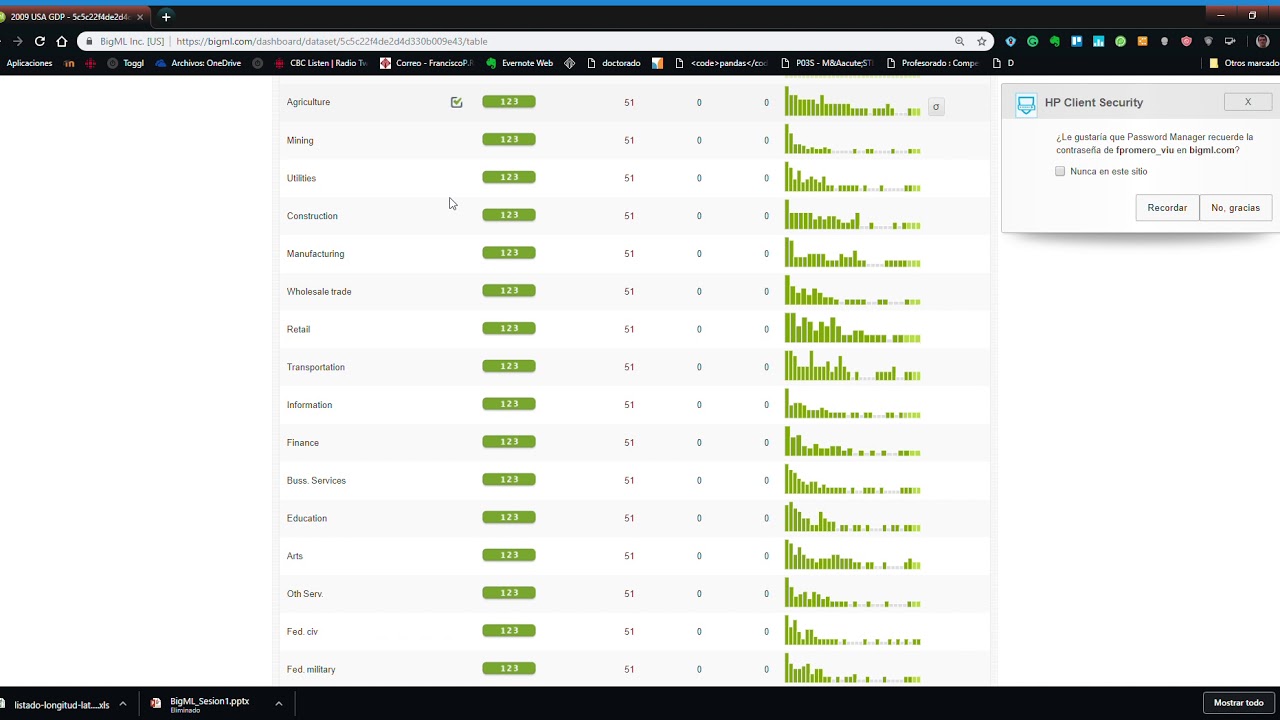Image resolution: width=1280 pixels, height=720 pixels.
Task: Open the BigML_Sesion1.pptx downloaded file
Action: point(208,704)
